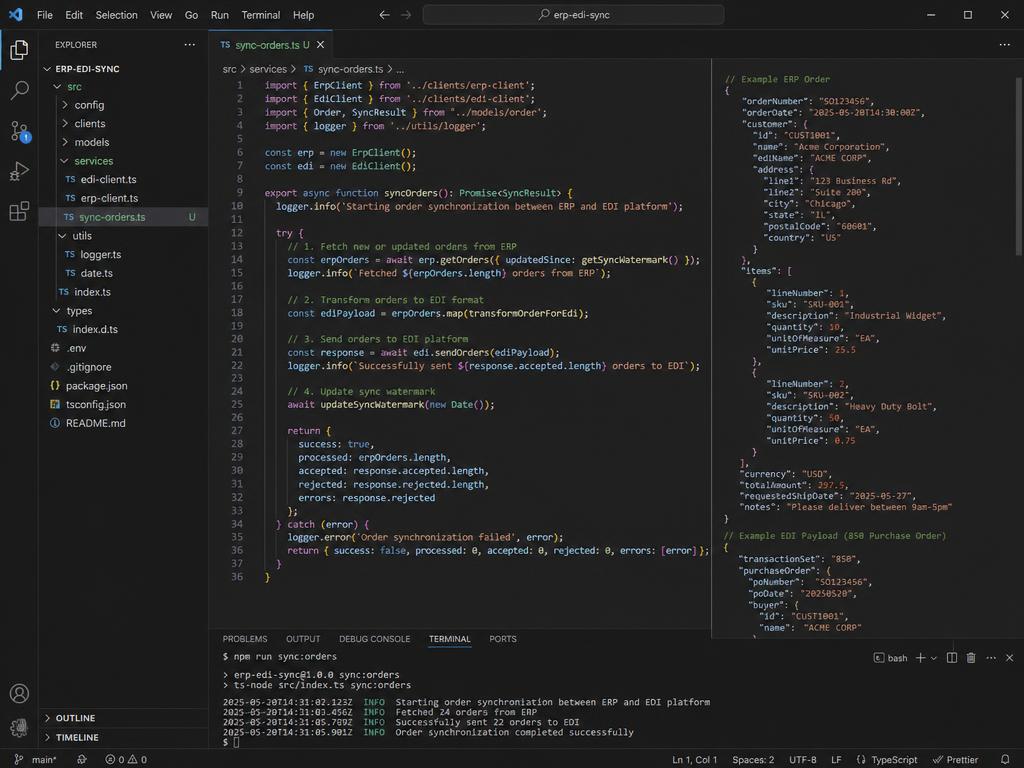Go forward with the right arrow

[406, 14]
